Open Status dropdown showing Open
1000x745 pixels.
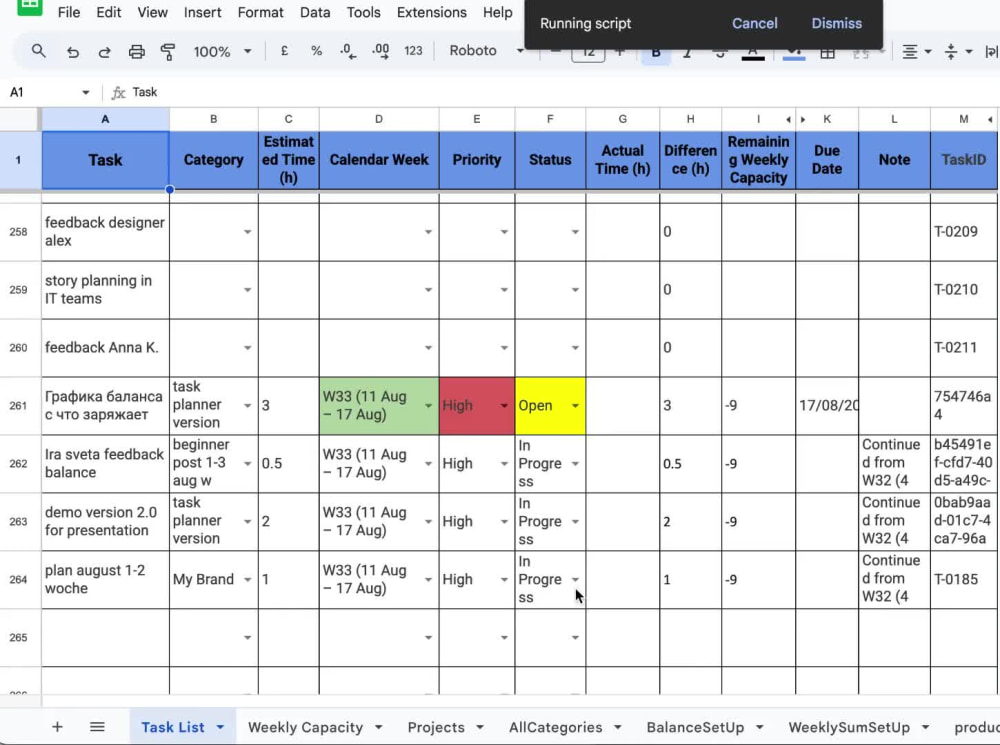coord(575,406)
